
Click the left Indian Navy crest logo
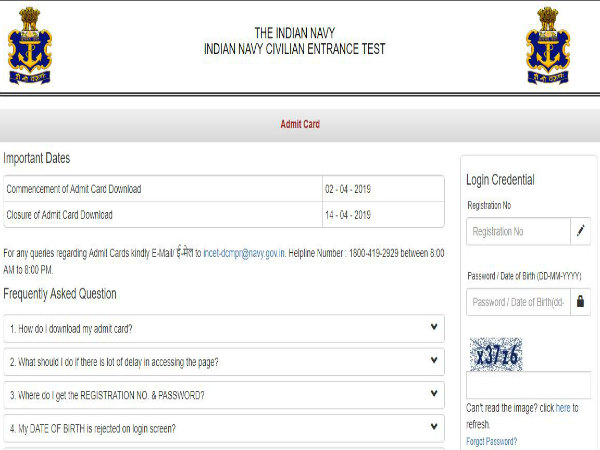30,46
